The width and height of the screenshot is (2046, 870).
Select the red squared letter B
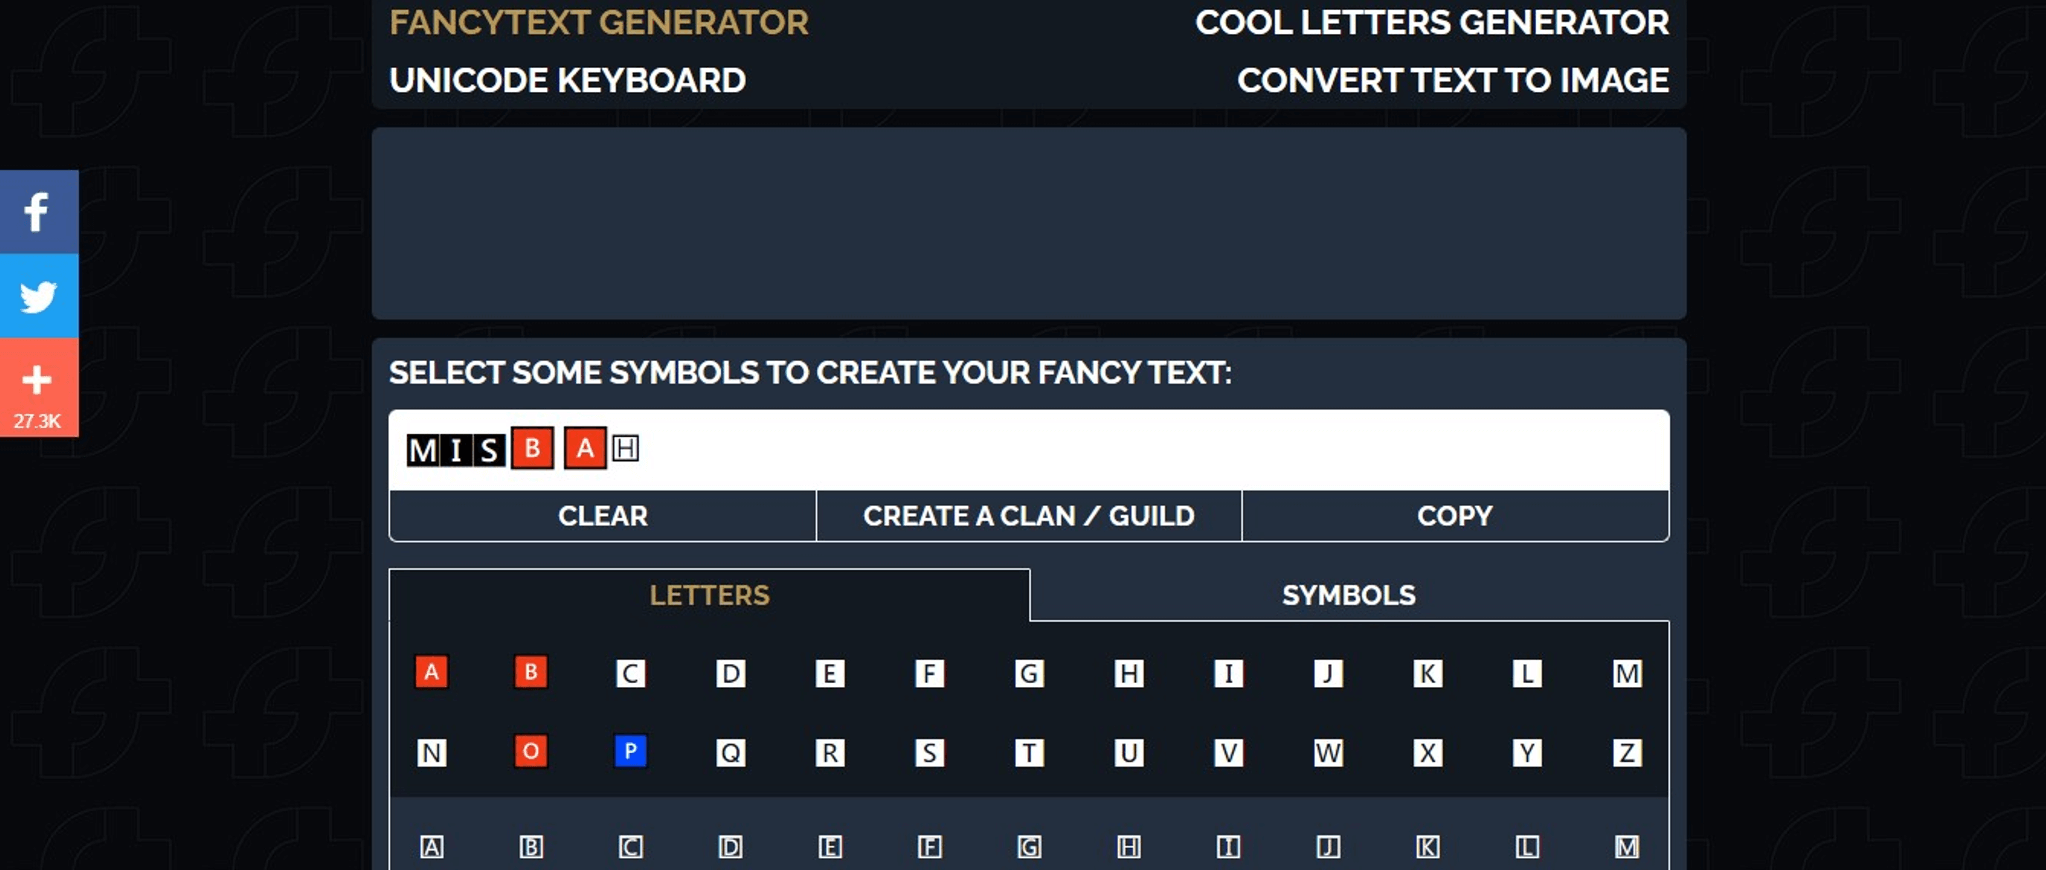pos(530,673)
